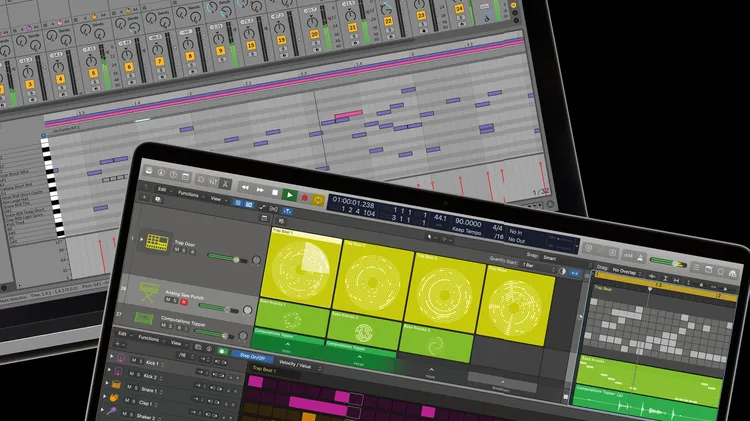Click the 90.0000 tempo display
The height and width of the screenshot is (421, 750).
click(468, 223)
